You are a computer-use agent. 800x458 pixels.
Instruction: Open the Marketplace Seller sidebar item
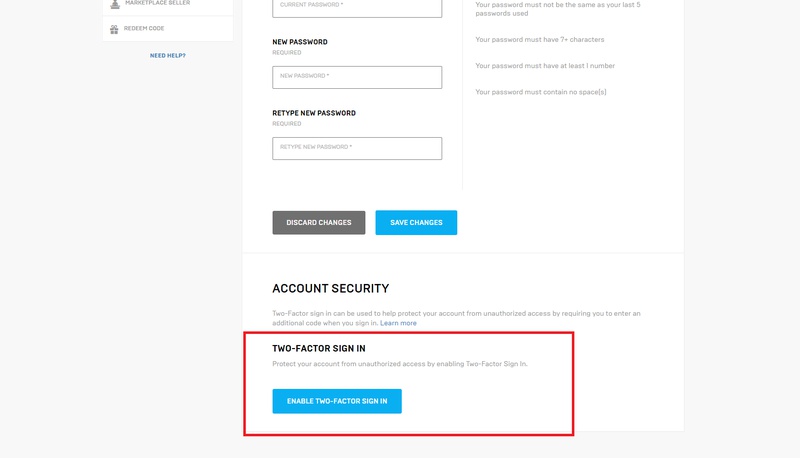pyautogui.click(x=157, y=4)
